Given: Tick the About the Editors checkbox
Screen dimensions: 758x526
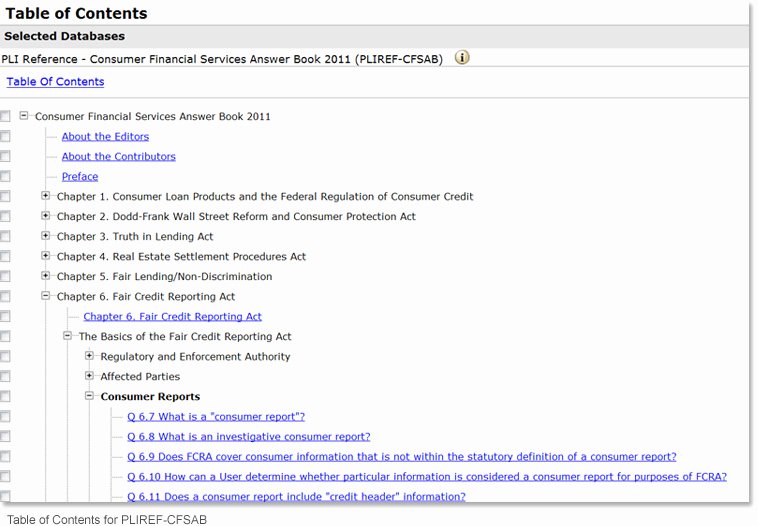Looking at the screenshot, I should pos(5,136).
